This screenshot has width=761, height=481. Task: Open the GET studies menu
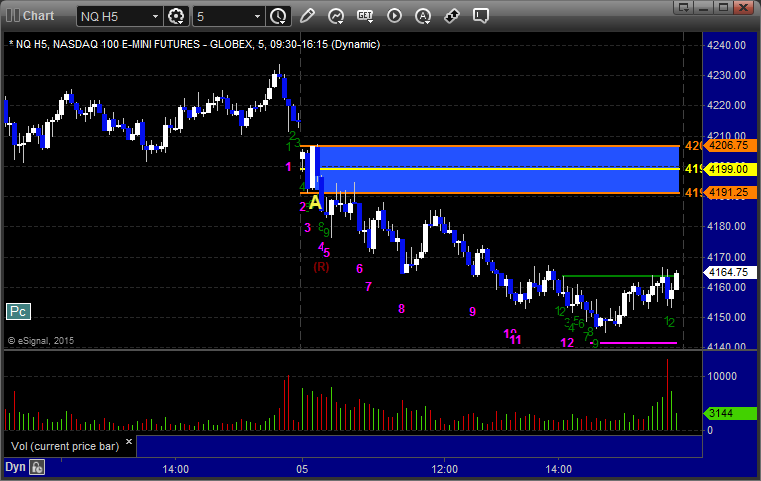click(365, 16)
